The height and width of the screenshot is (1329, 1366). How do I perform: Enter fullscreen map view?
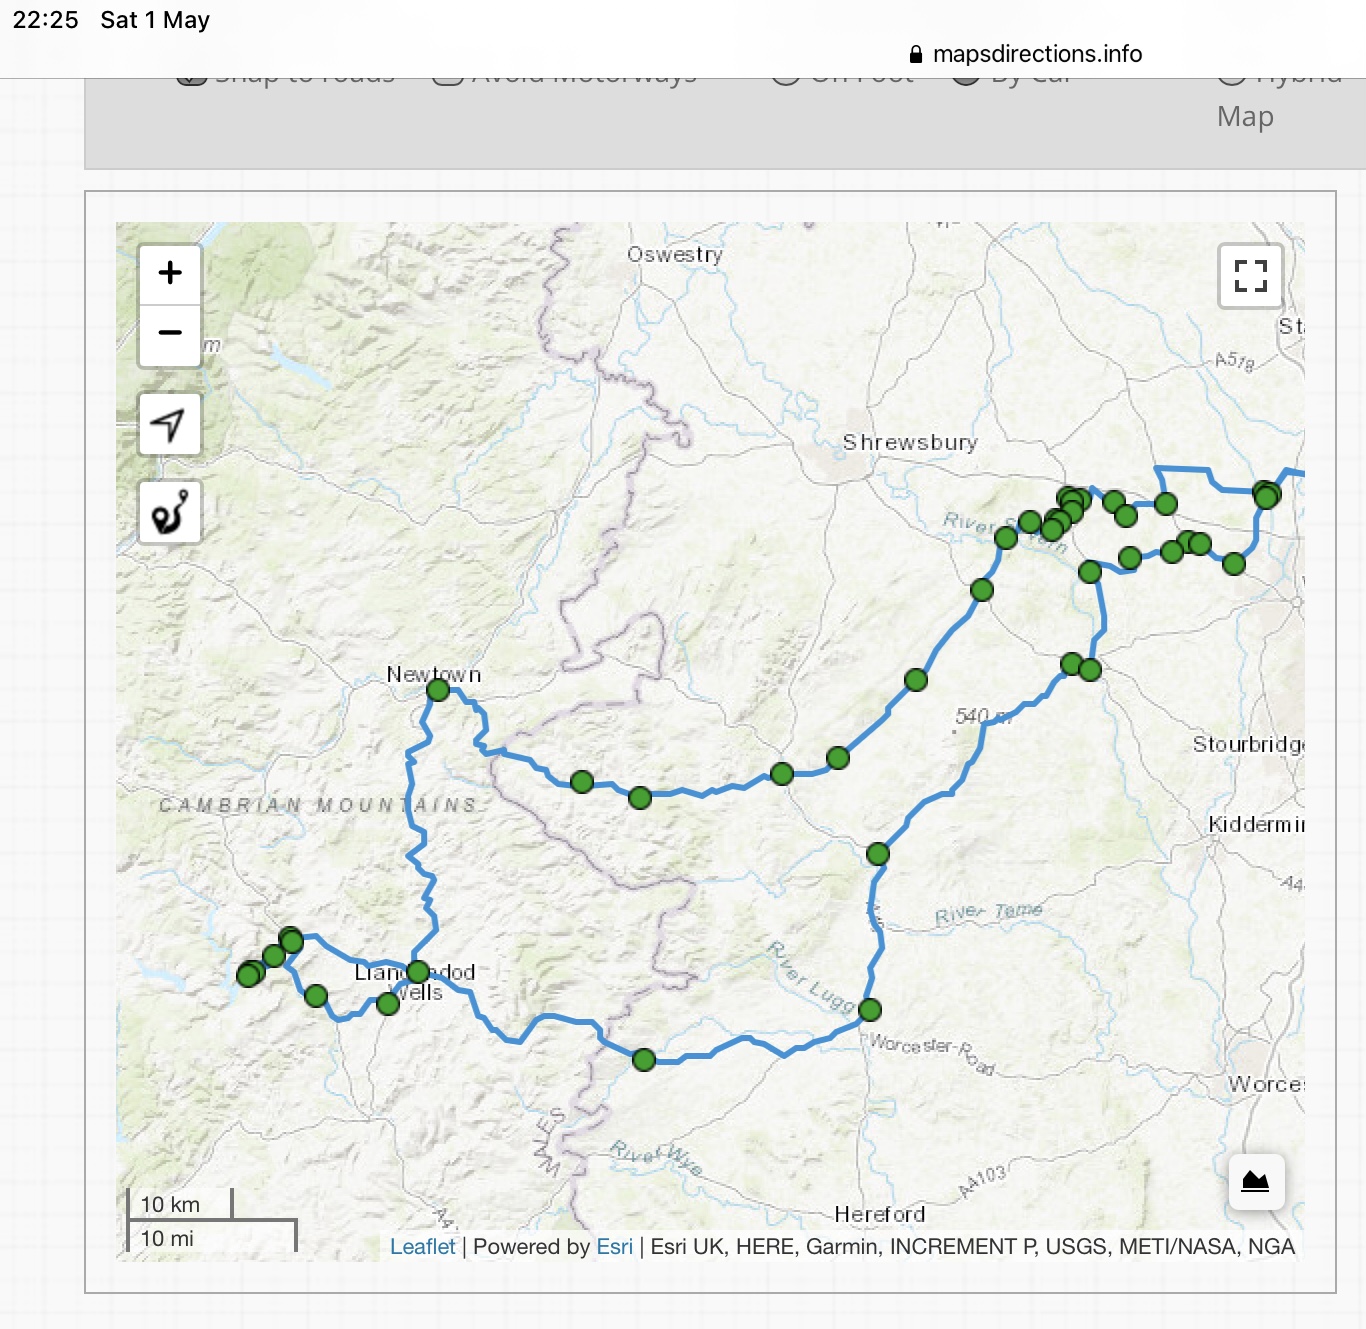click(1250, 276)
